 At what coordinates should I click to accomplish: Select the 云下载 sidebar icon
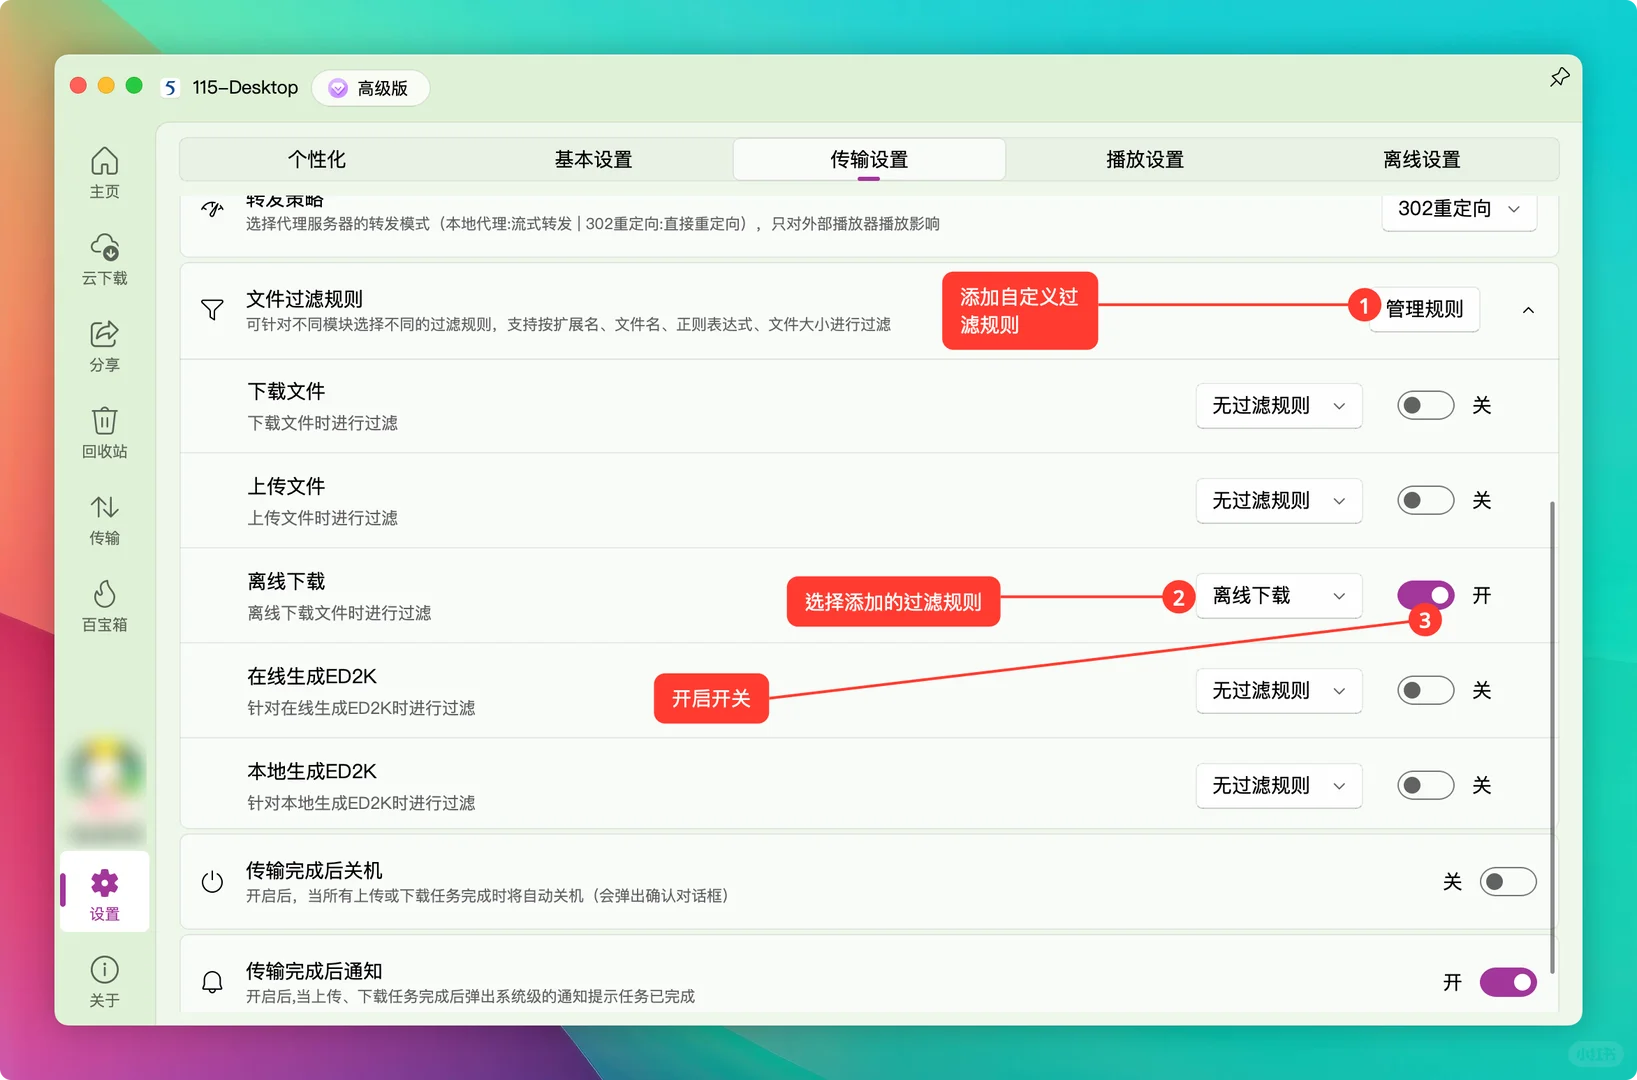(104, 258)
